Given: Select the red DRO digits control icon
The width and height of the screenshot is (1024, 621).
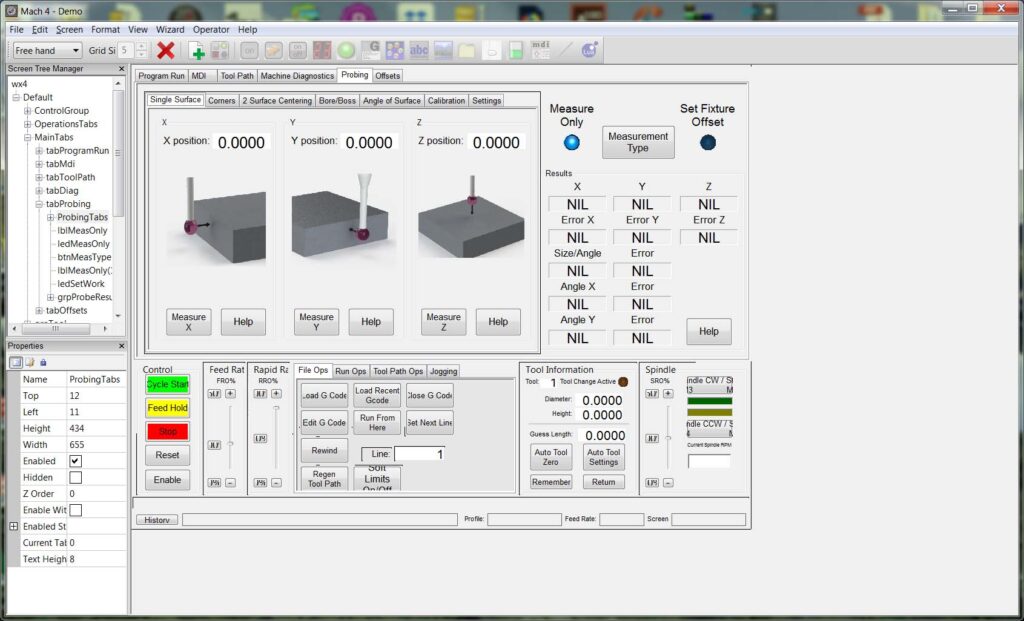Looking at the screenshot, I should [x=321, y=50].
